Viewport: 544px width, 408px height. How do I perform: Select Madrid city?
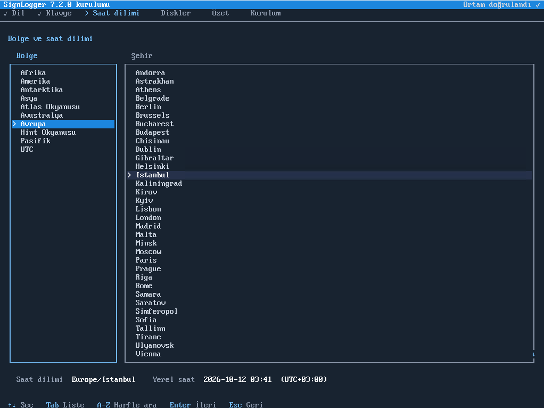[x=330, y=226]
